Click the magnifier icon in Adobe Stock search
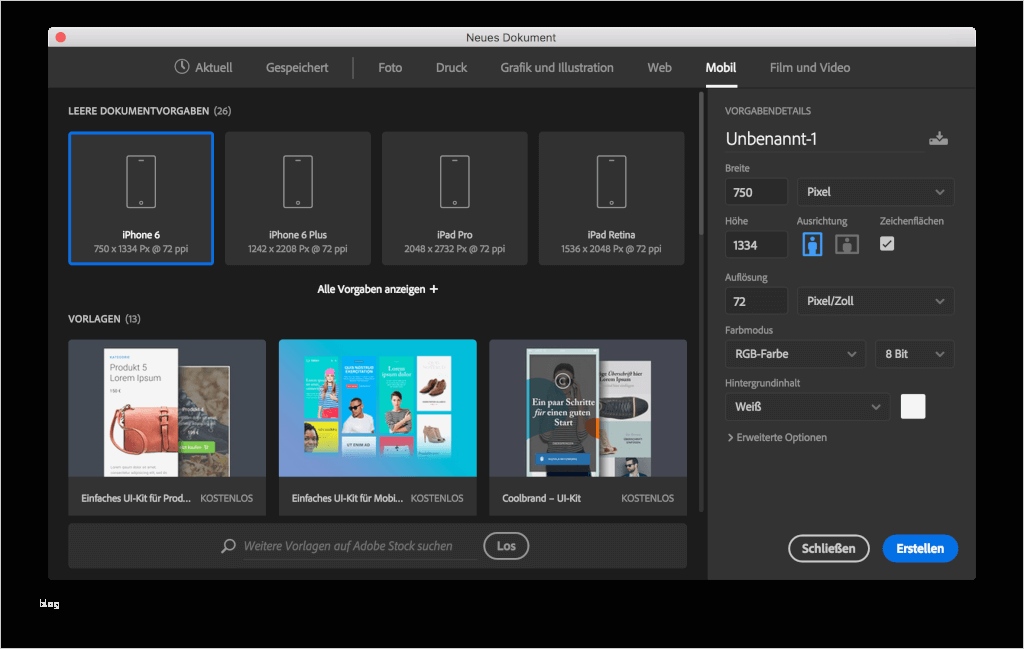The image size is (1024, 649). coord(228,546)
